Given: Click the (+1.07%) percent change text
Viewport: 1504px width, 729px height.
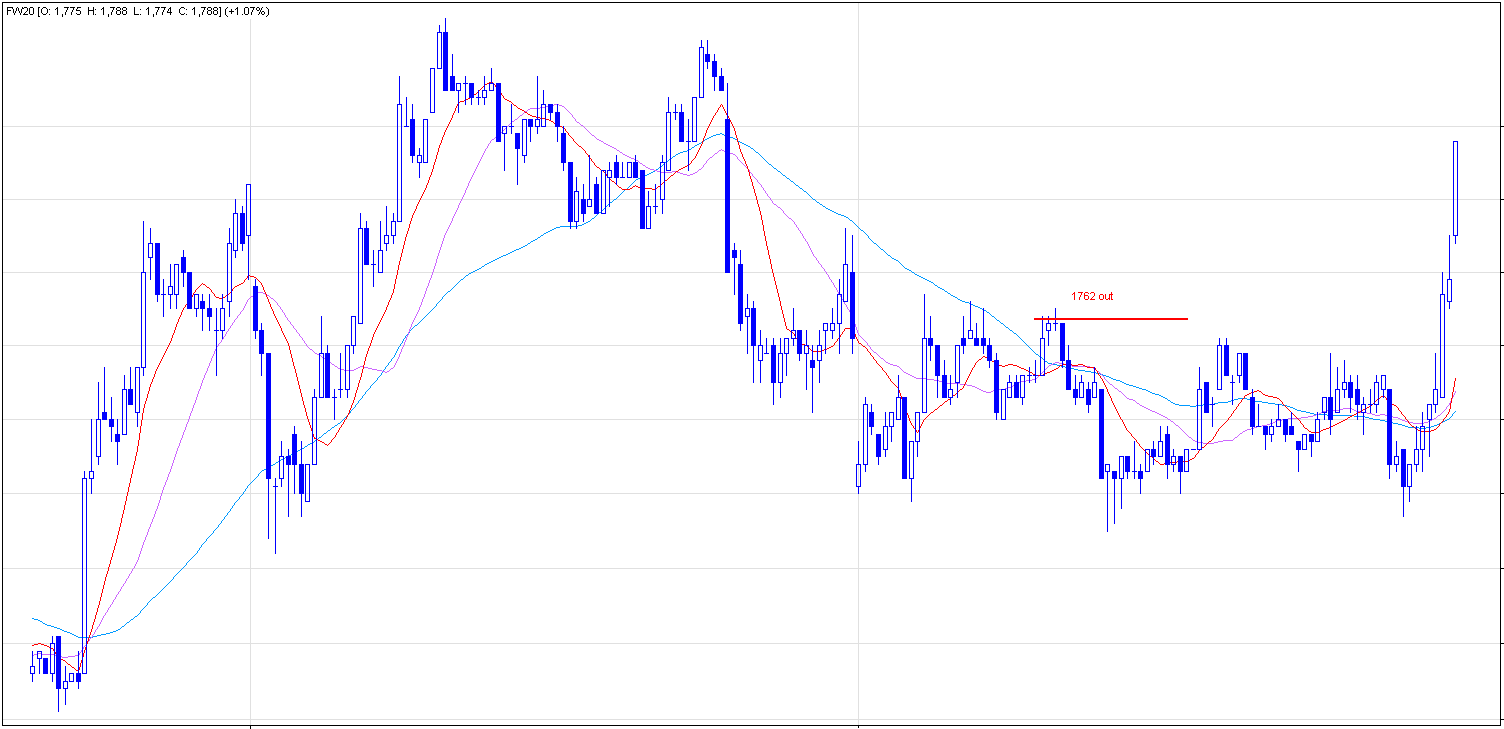Looking at the screenshot, I should 247,11.
